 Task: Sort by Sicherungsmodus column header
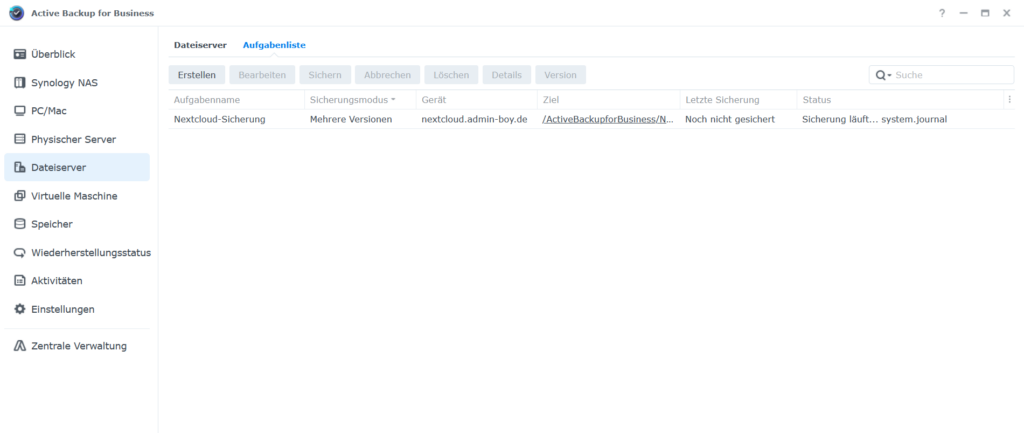point(350,100)
